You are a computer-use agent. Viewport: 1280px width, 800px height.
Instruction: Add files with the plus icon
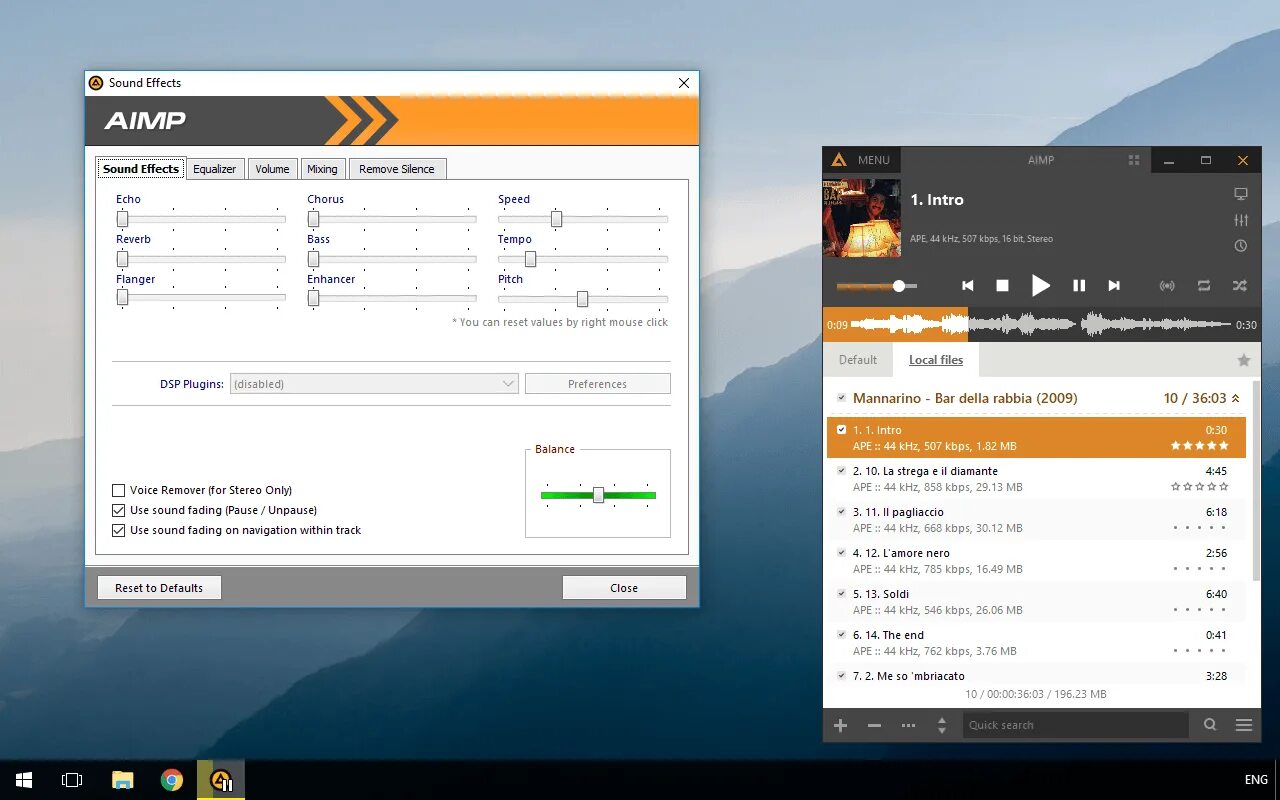[x=841, y=725]
